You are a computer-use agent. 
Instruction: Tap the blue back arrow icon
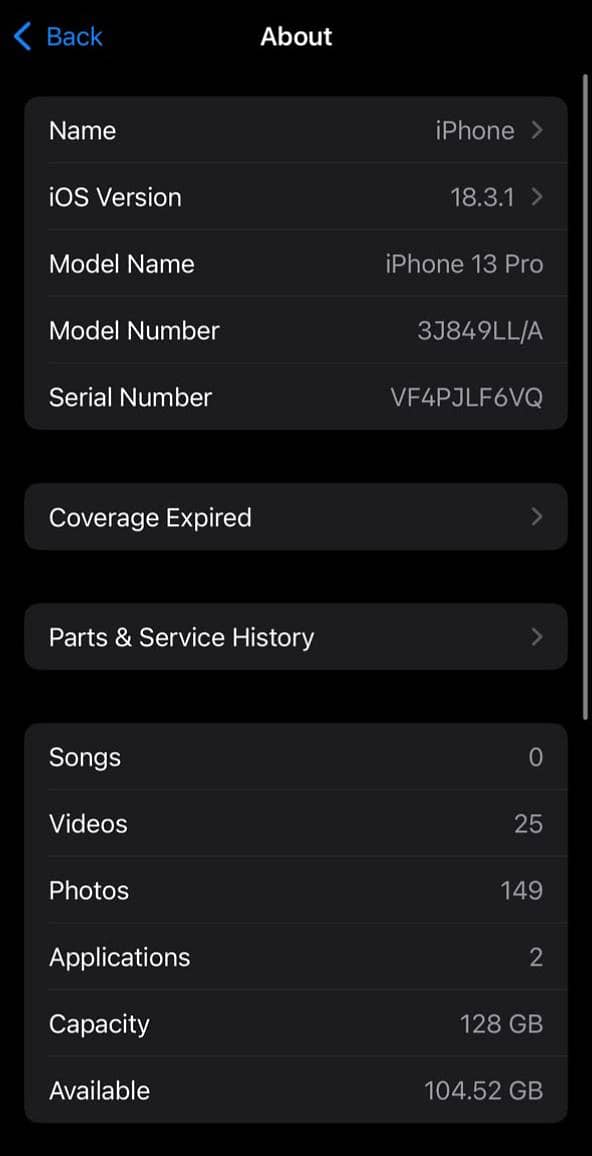click(22, 36)
